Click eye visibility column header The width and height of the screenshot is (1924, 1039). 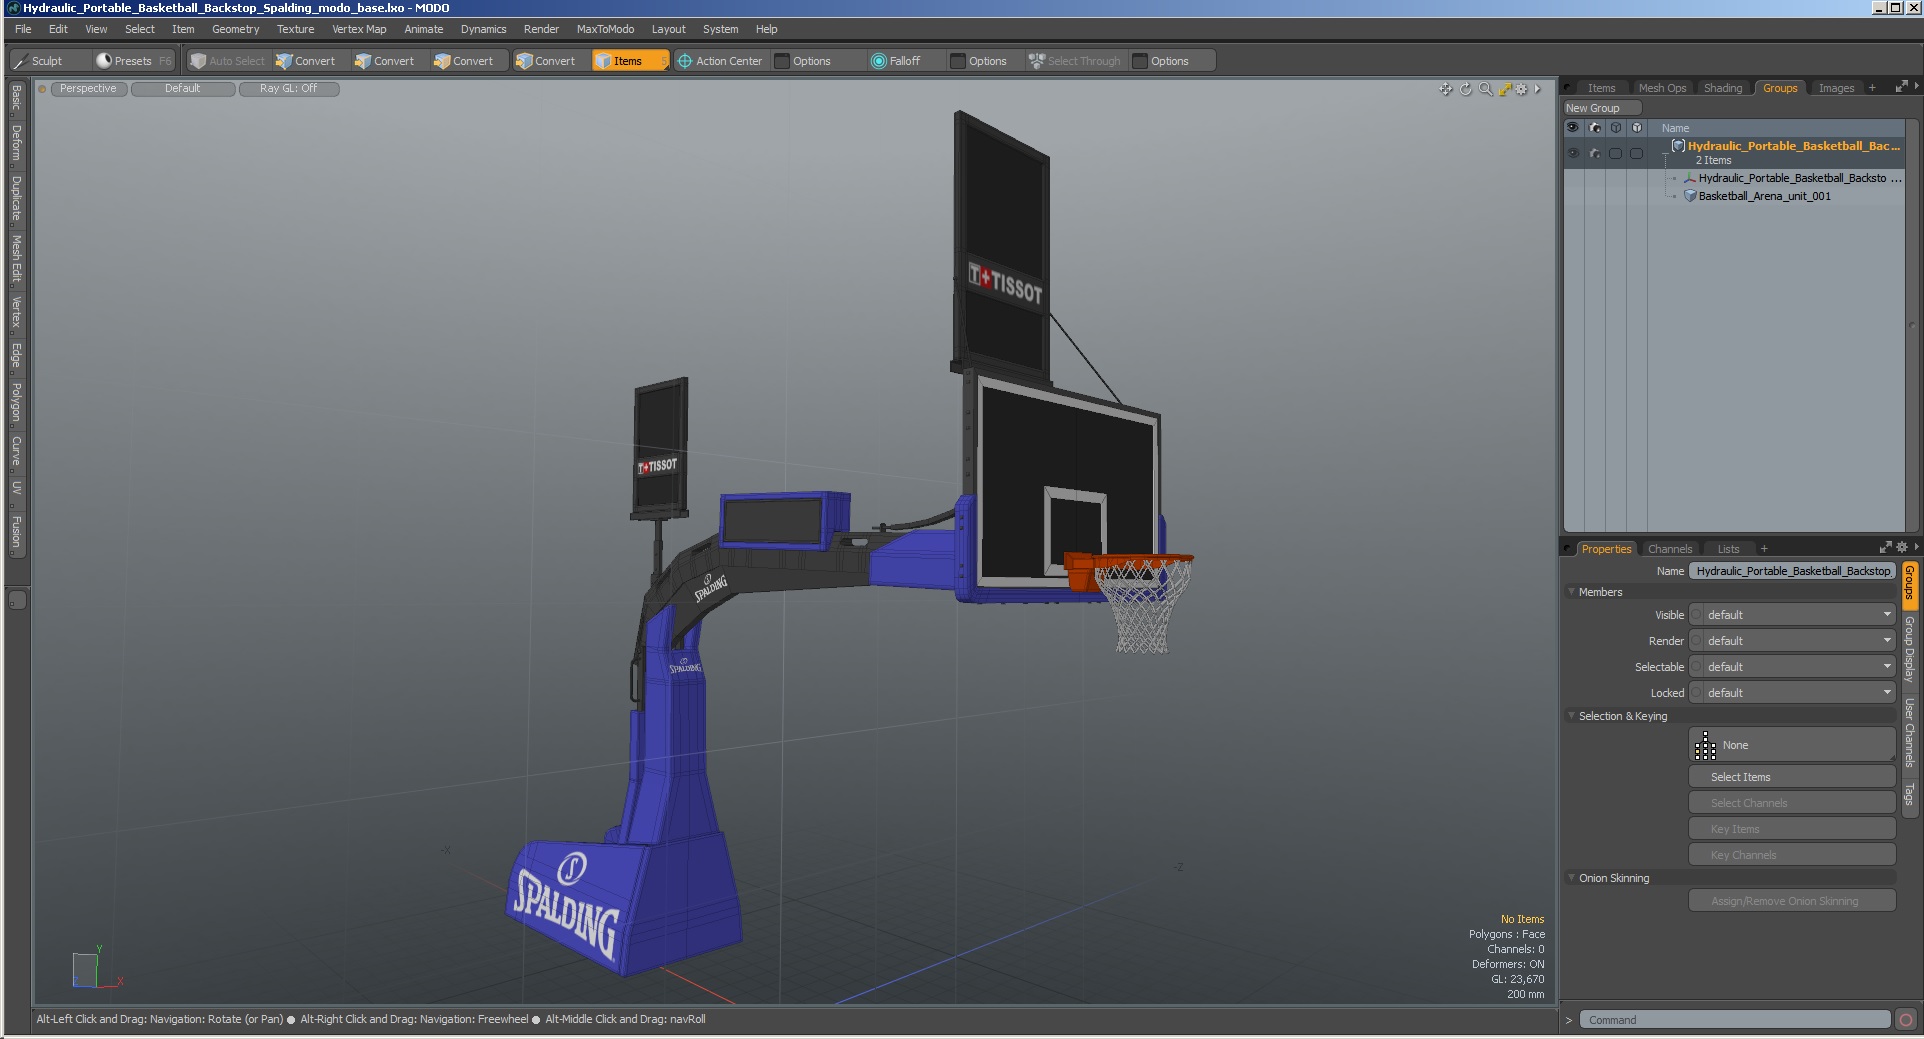coord(1573,128)
